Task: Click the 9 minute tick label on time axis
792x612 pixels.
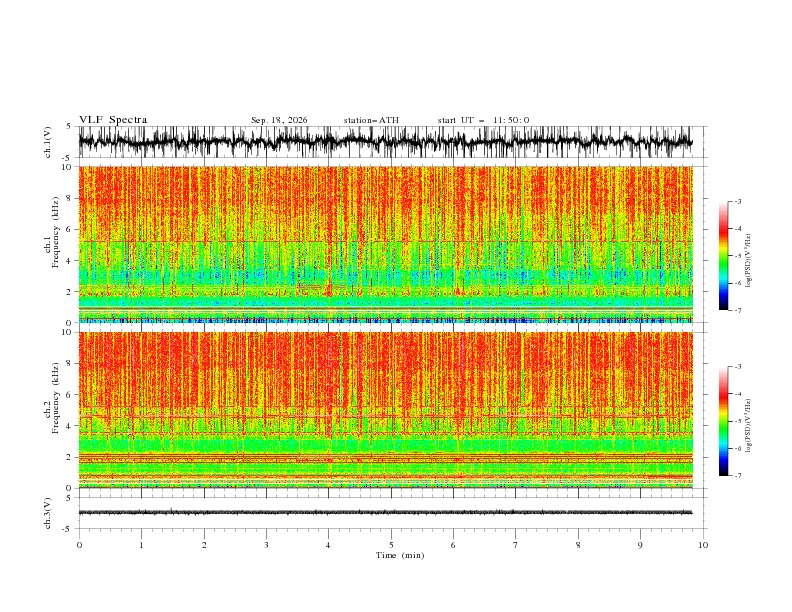Action: click(x=640, y=545)
